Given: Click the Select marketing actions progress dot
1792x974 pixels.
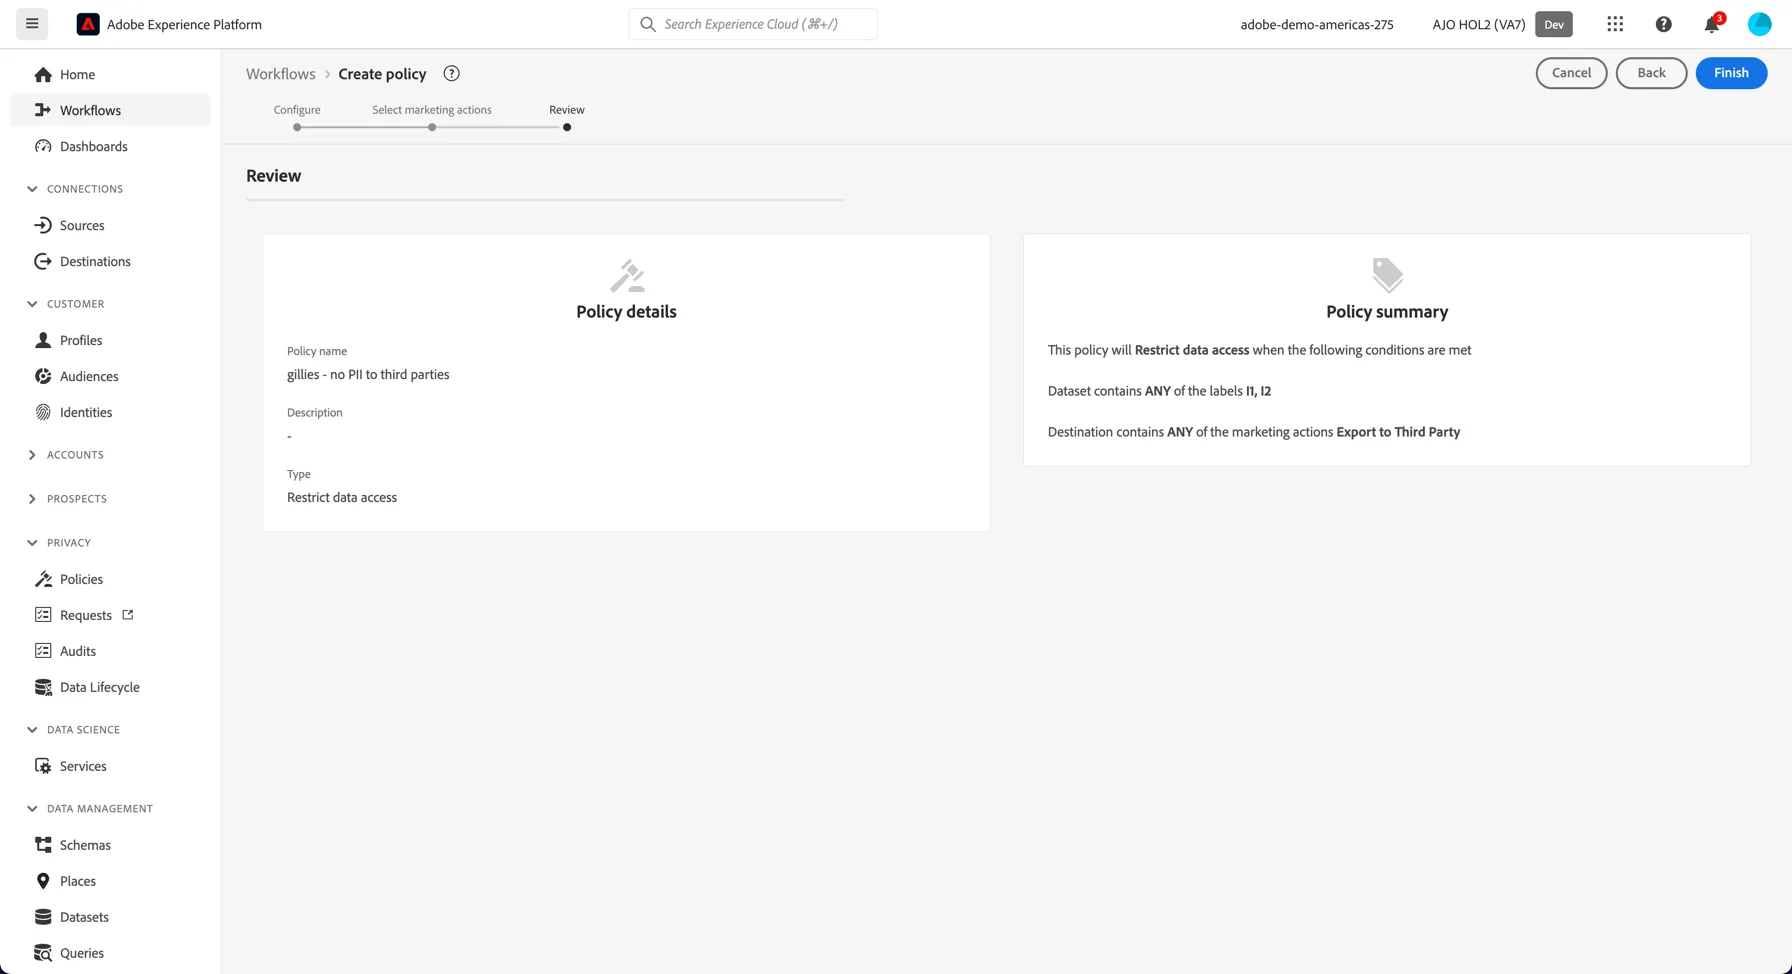Looking at the screenshot, I should tap(432, 127).
